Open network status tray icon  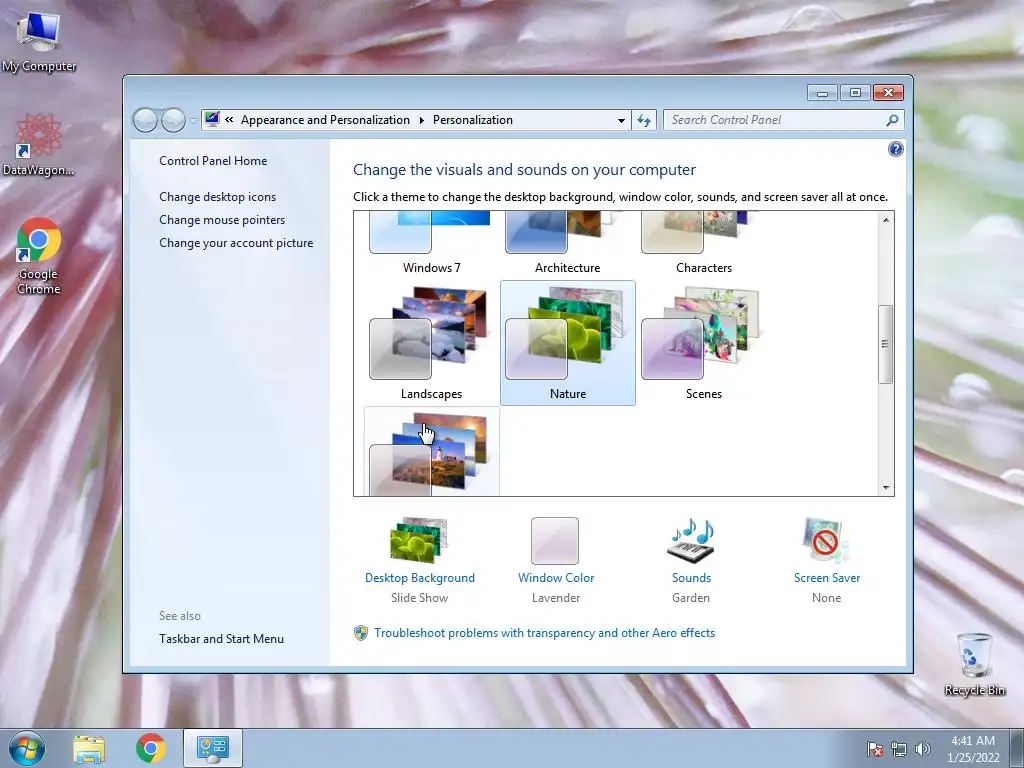click(x=899, y=749)
